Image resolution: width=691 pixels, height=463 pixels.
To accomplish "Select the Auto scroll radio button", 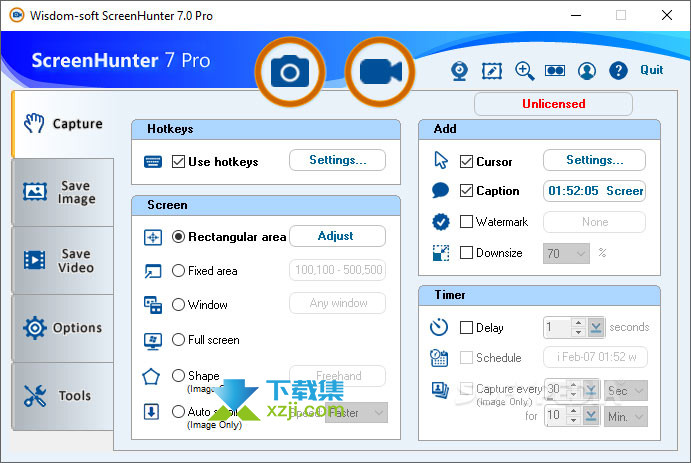I will [x=178, y=411].
